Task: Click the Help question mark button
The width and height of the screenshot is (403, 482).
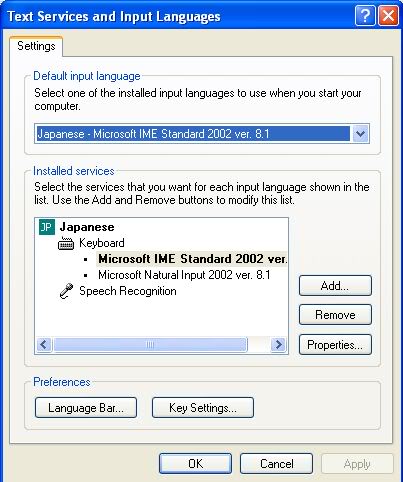Action: [365, 15]
